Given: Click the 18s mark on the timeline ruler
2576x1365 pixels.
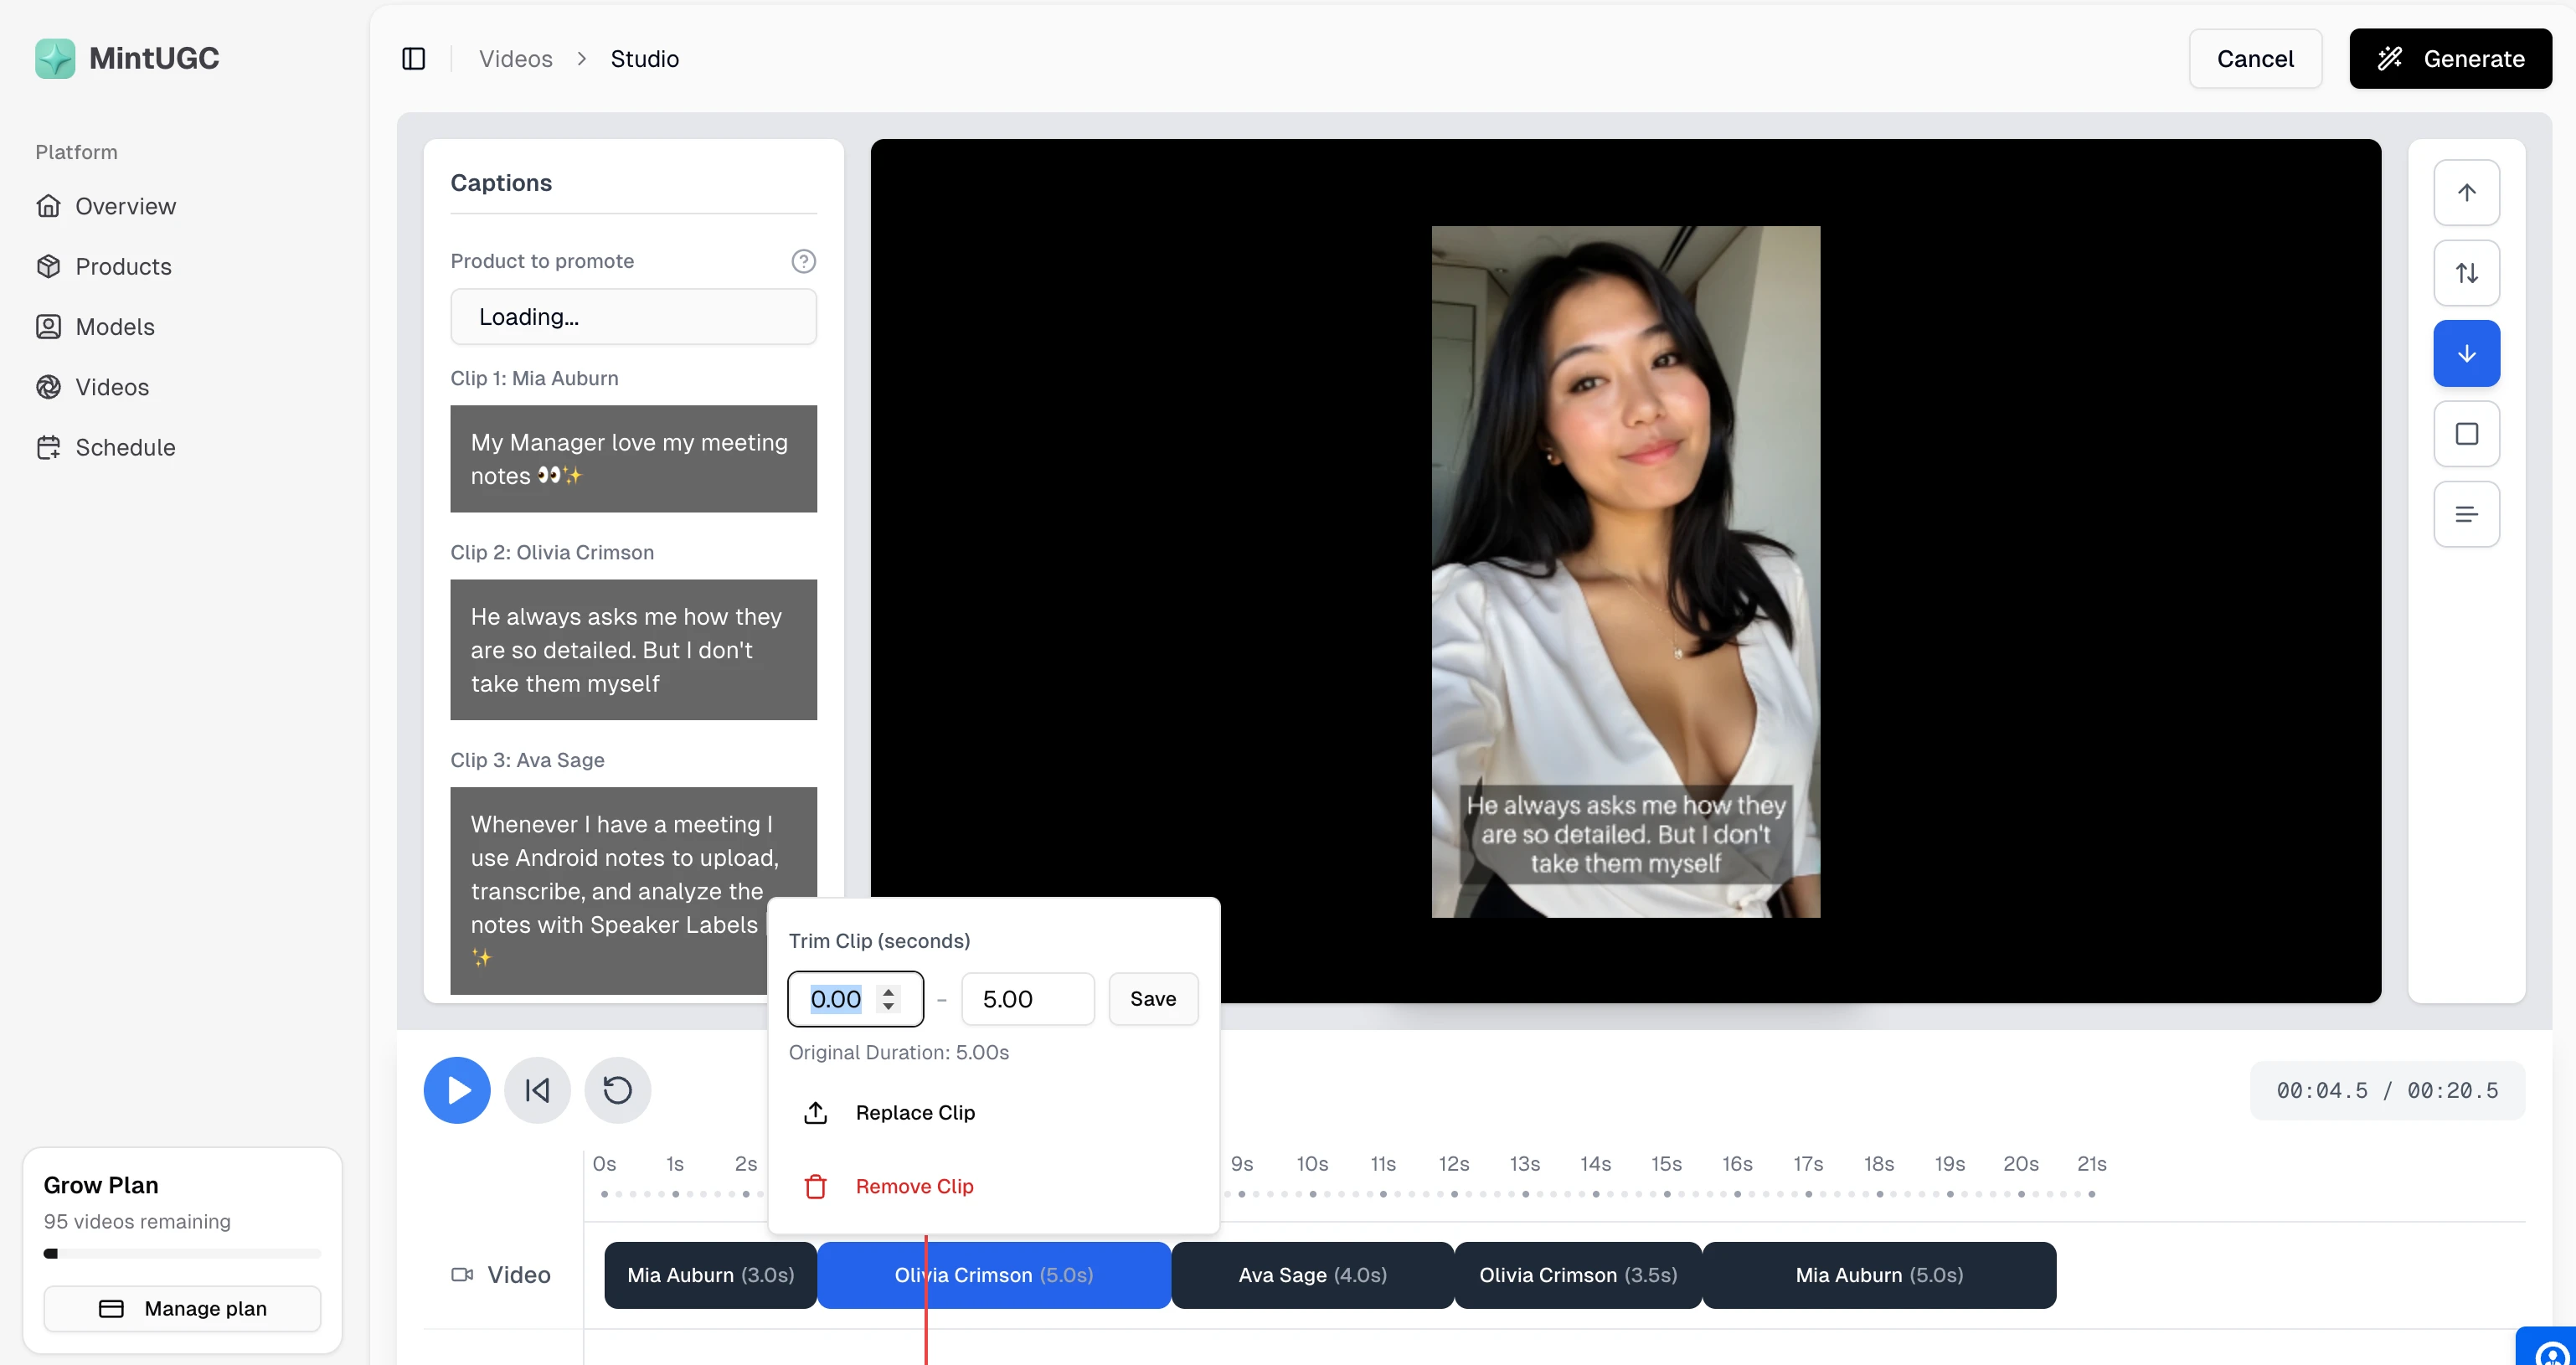Looking at the screenshot, I should click(1879, 1165).
